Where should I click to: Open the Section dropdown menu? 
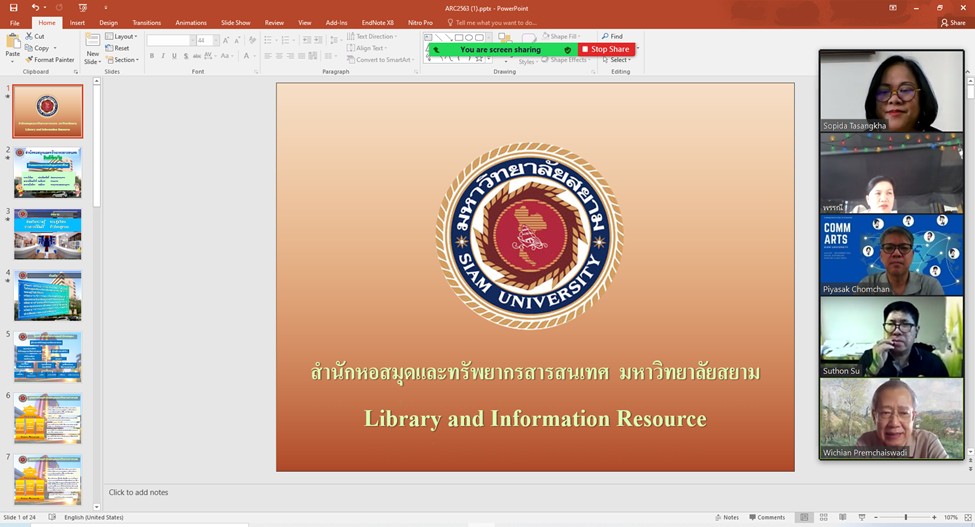[x=125, y=60]
